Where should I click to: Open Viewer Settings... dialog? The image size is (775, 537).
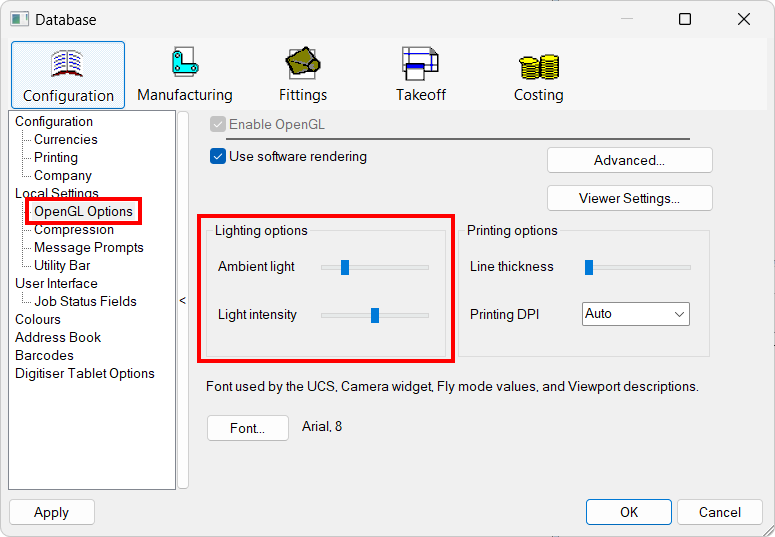[x=629, y=198]
